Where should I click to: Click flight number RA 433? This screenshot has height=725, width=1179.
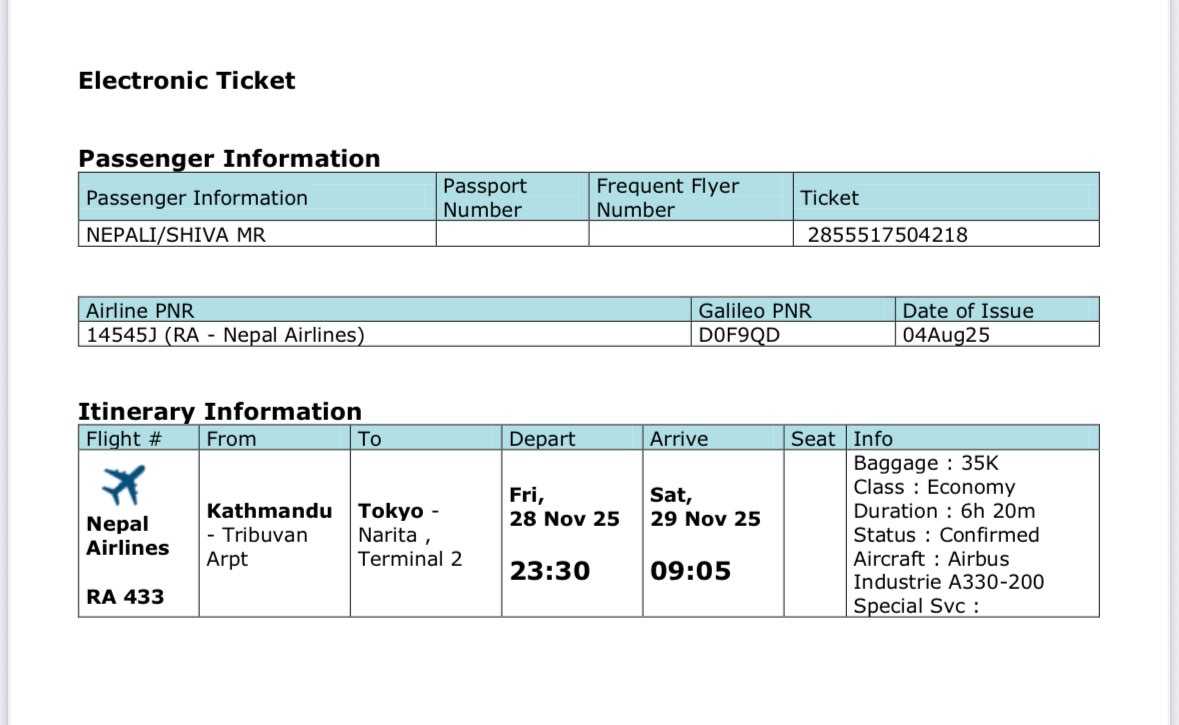(125, 597)
